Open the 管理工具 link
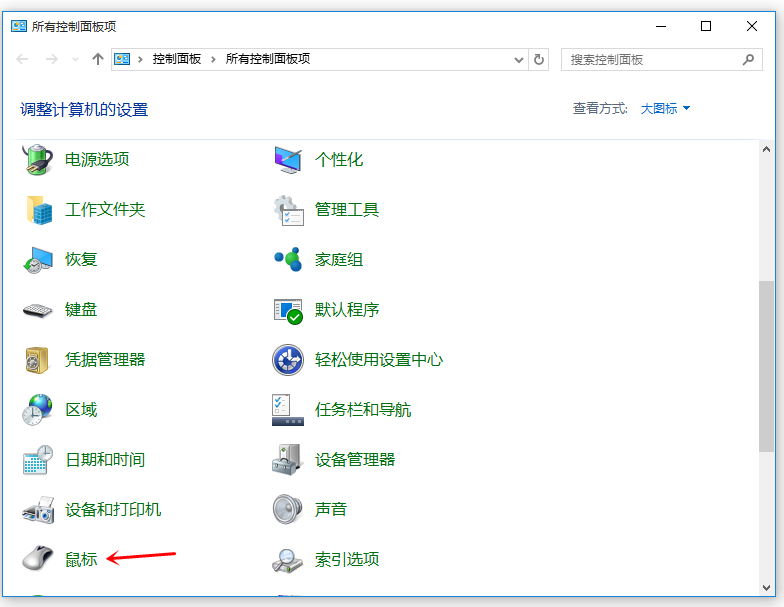The height and width of the screenshot is (607, 784). coord(346,210)
